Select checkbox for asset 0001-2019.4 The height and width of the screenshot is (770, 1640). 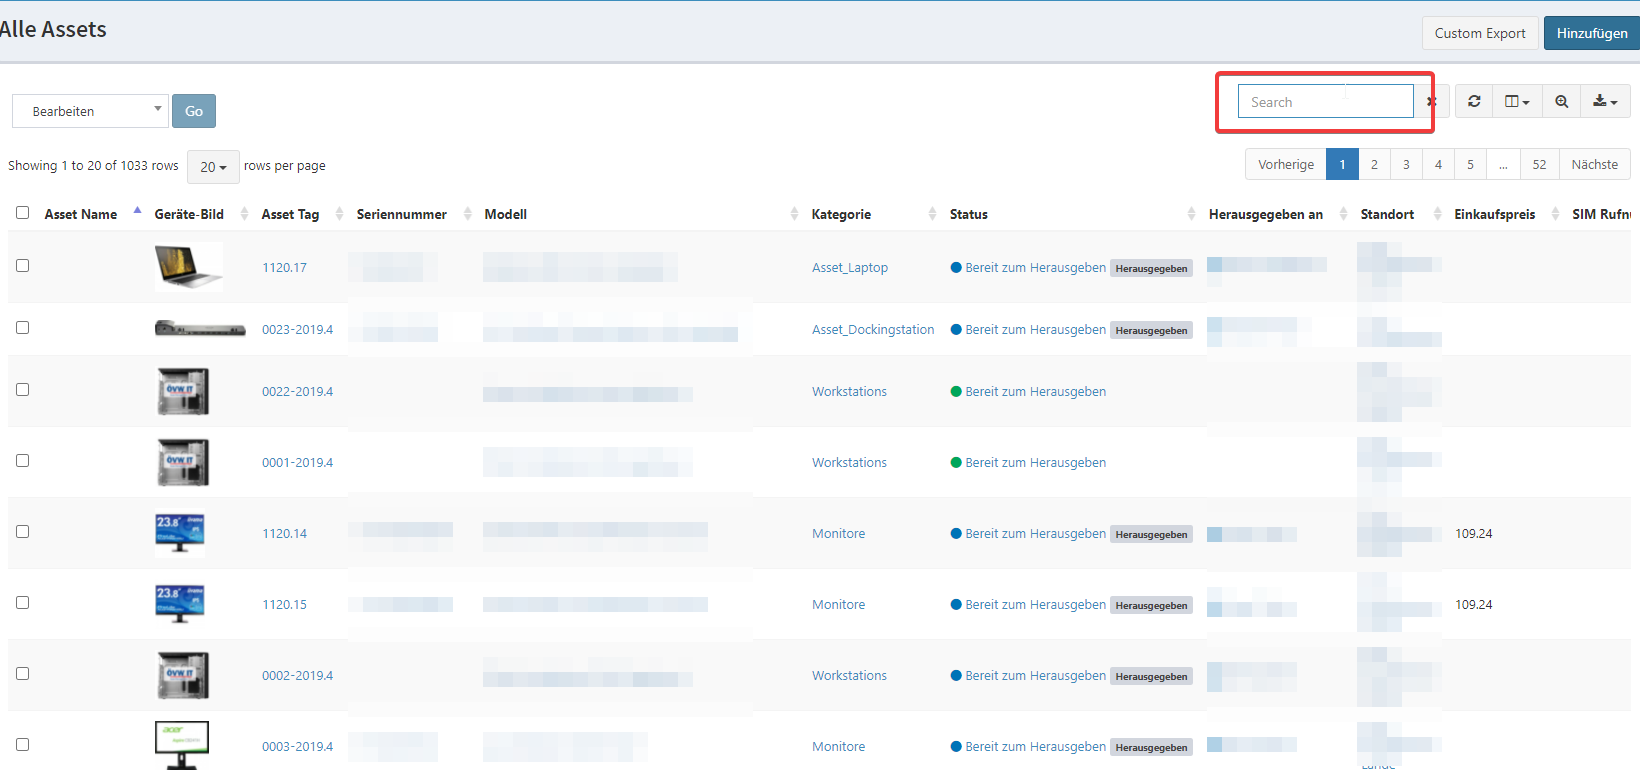pos(22,461)
